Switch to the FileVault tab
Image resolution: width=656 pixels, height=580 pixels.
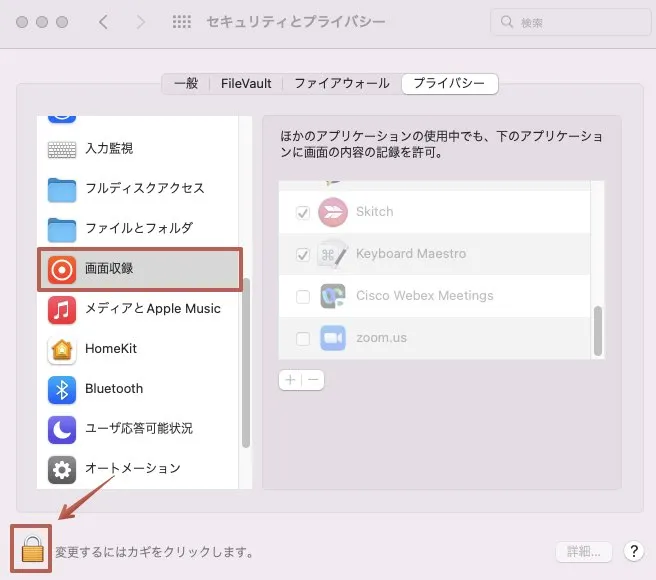[246, 84]
